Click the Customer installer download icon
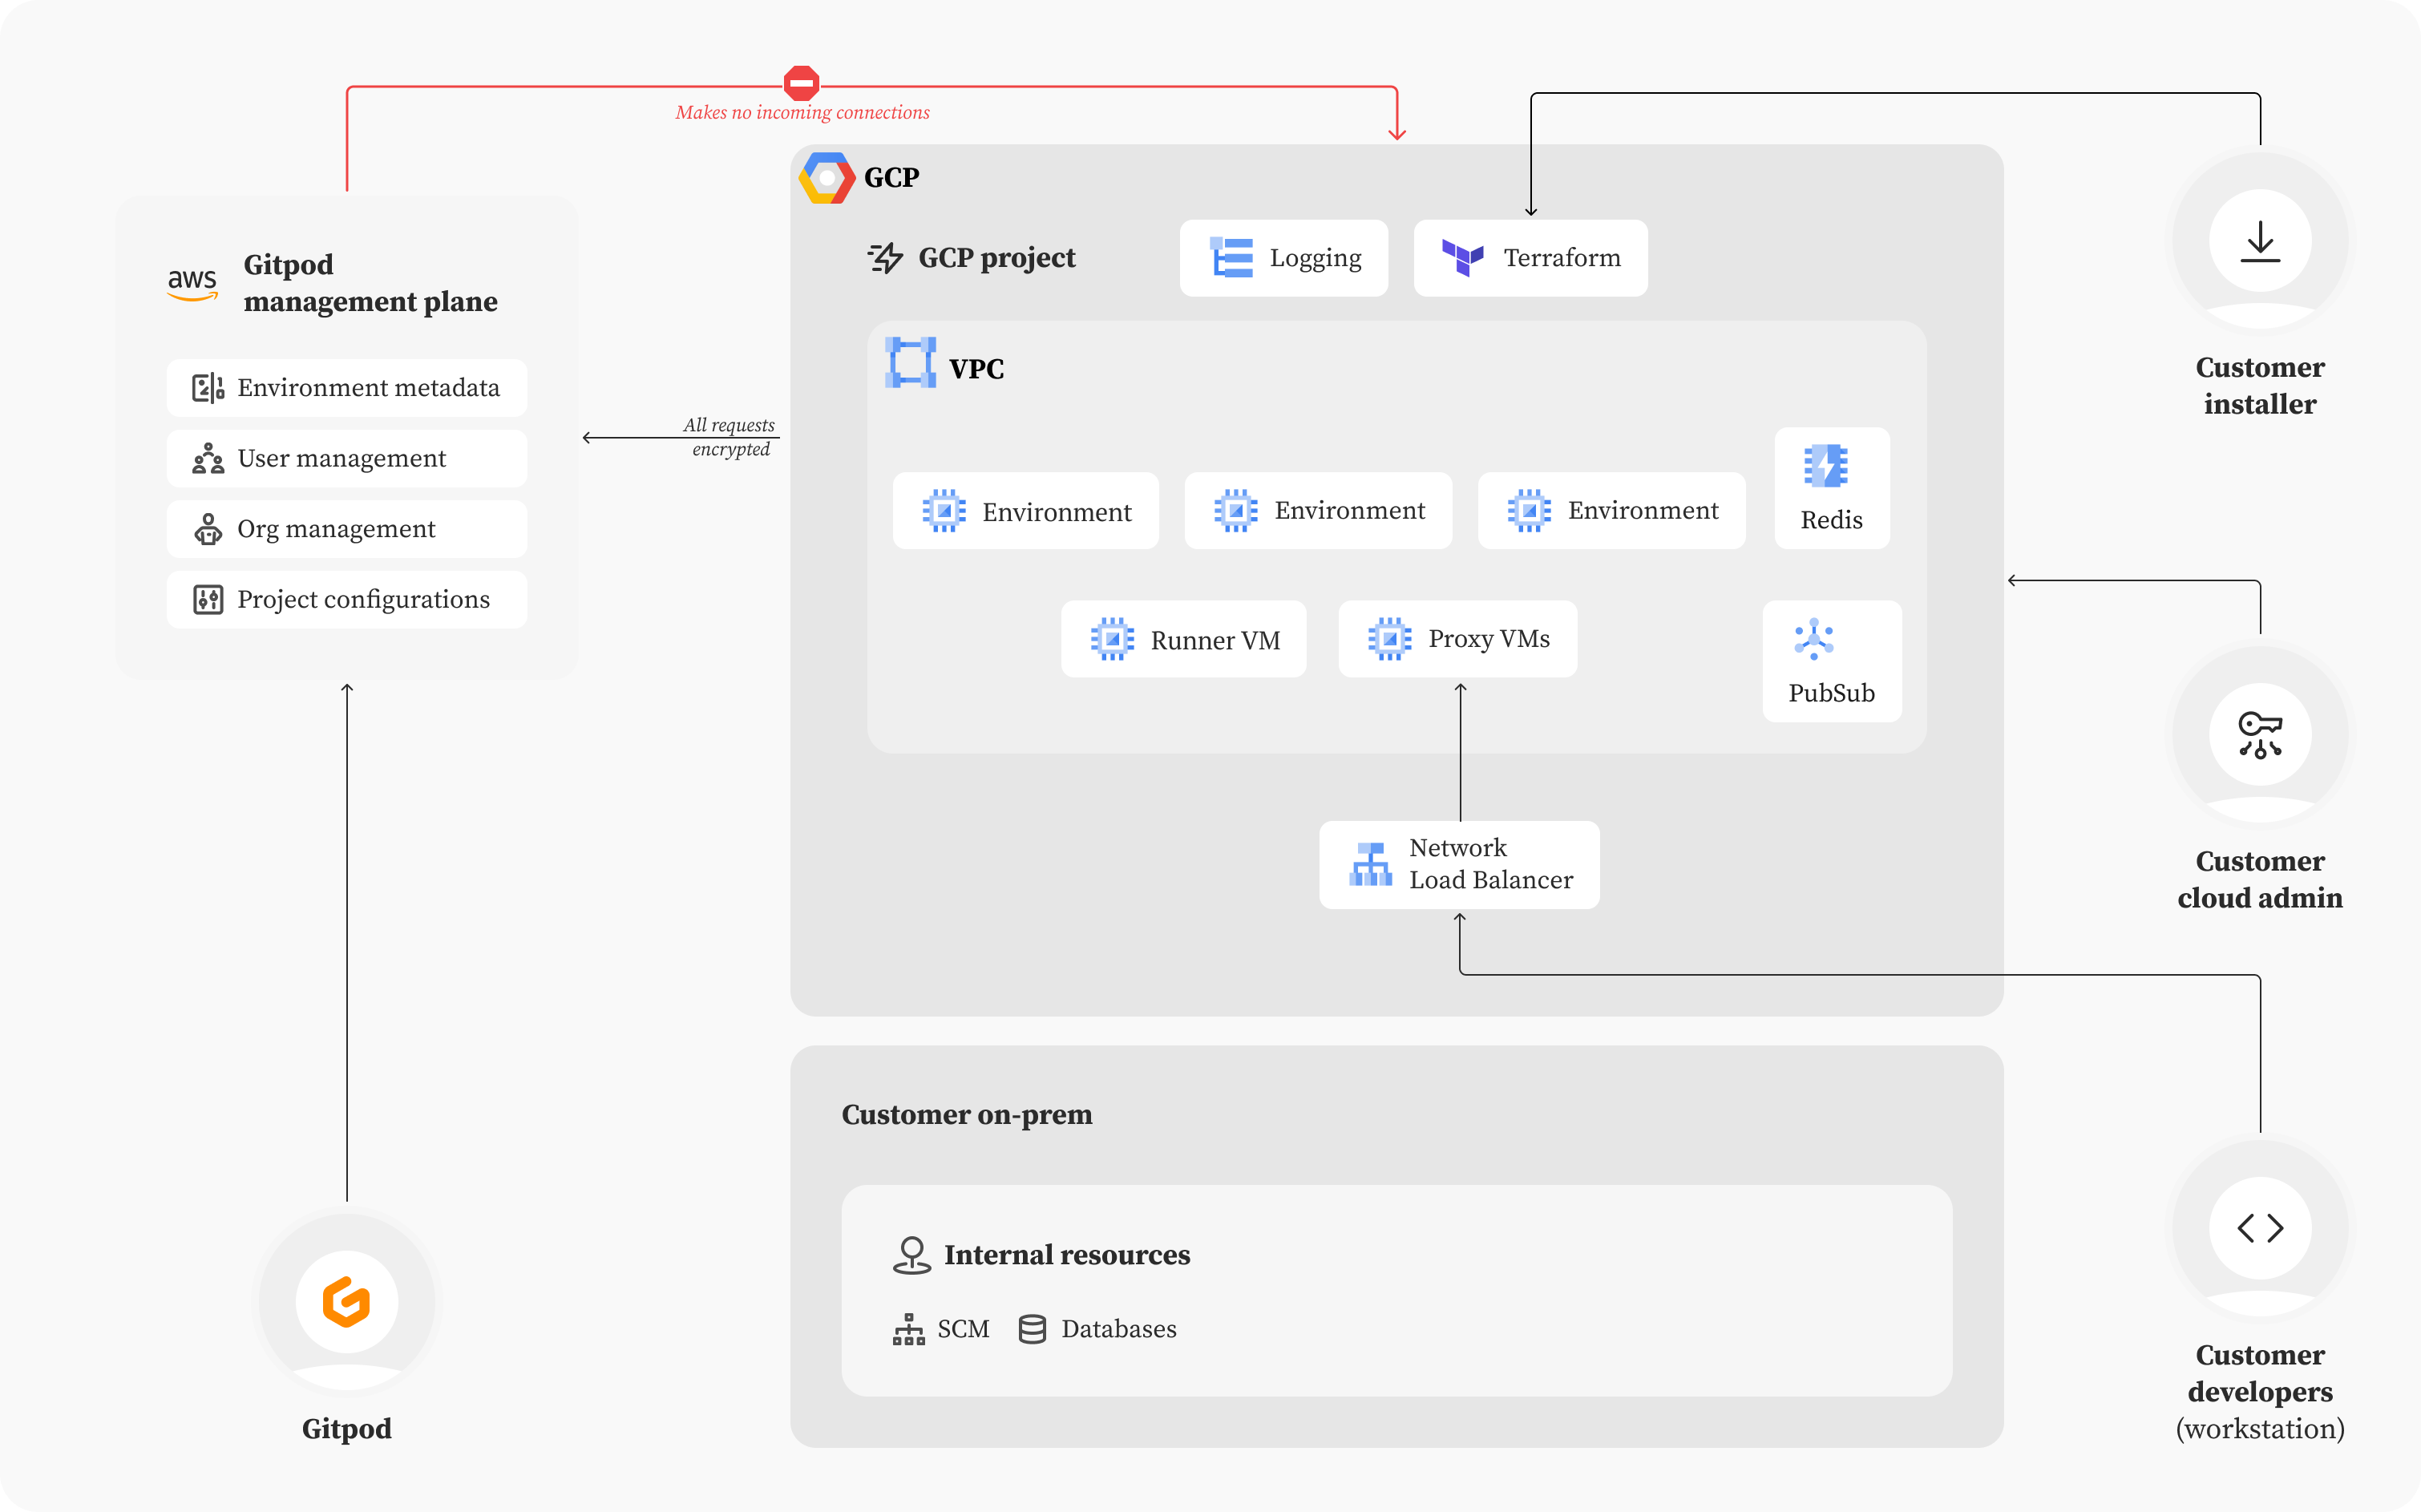Viewport: 2421px width, 1512px height. 2259,241
